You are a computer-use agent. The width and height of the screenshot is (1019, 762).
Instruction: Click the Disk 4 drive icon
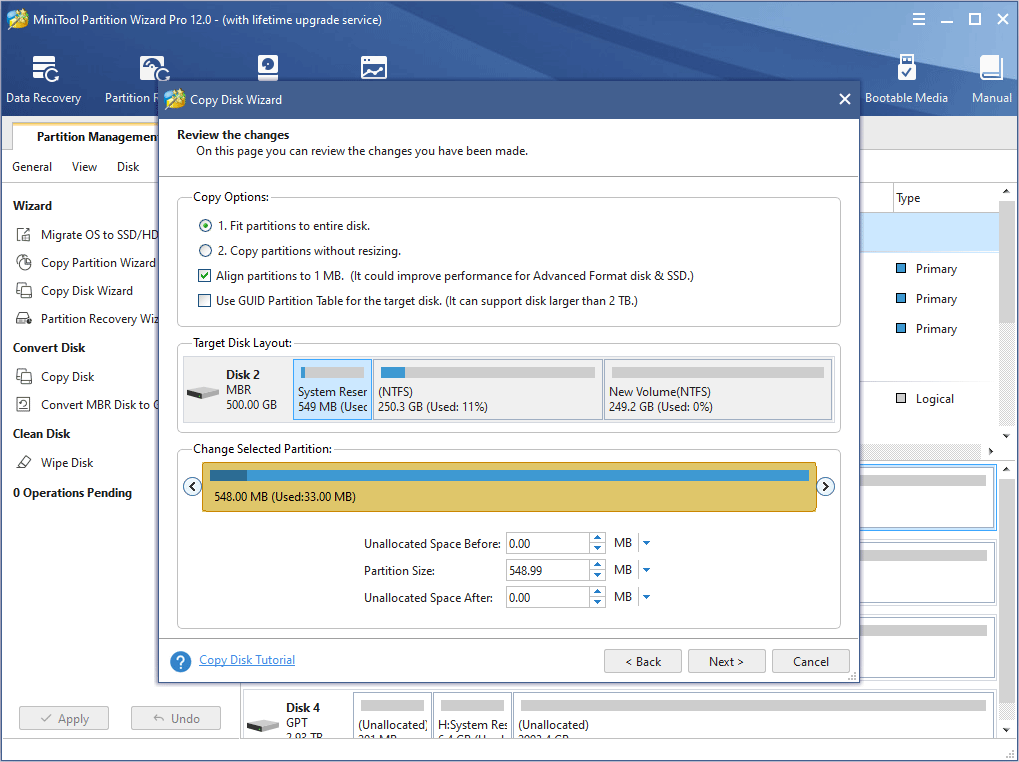coord(263,724)
